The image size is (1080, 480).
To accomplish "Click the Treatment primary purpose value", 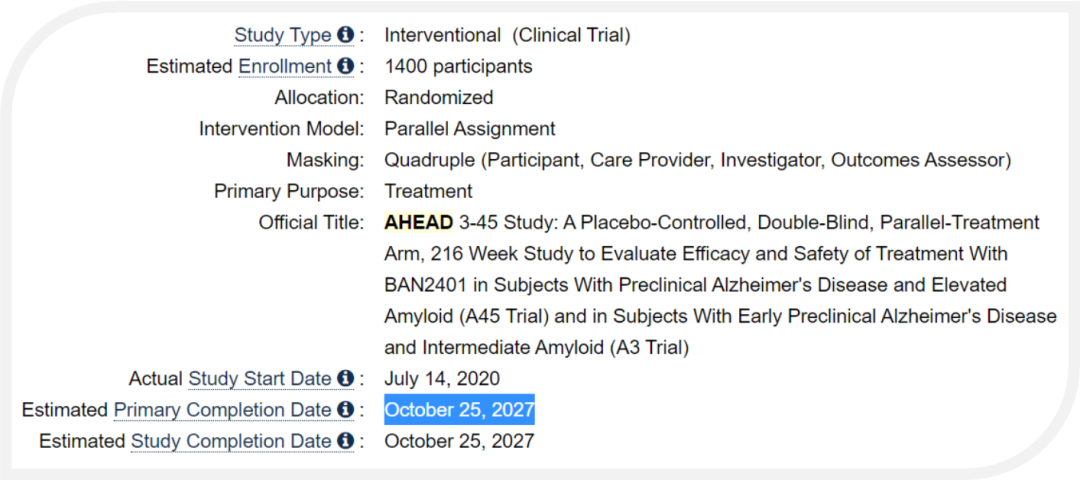I will (428, 191).
